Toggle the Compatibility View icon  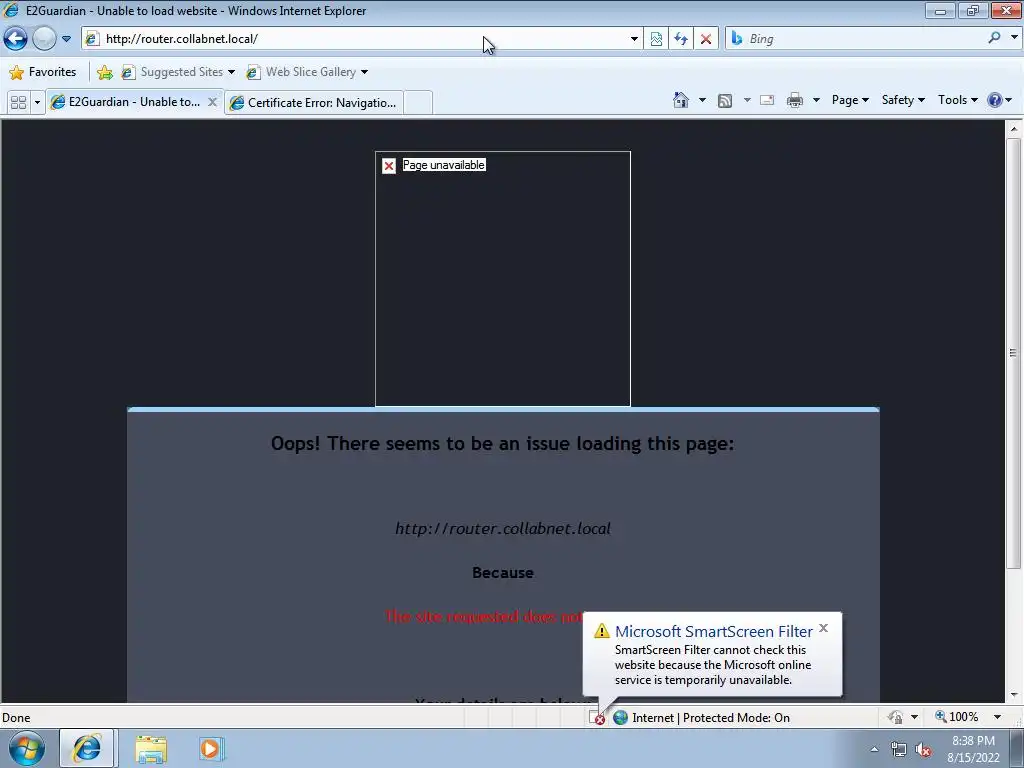[656, 39]
